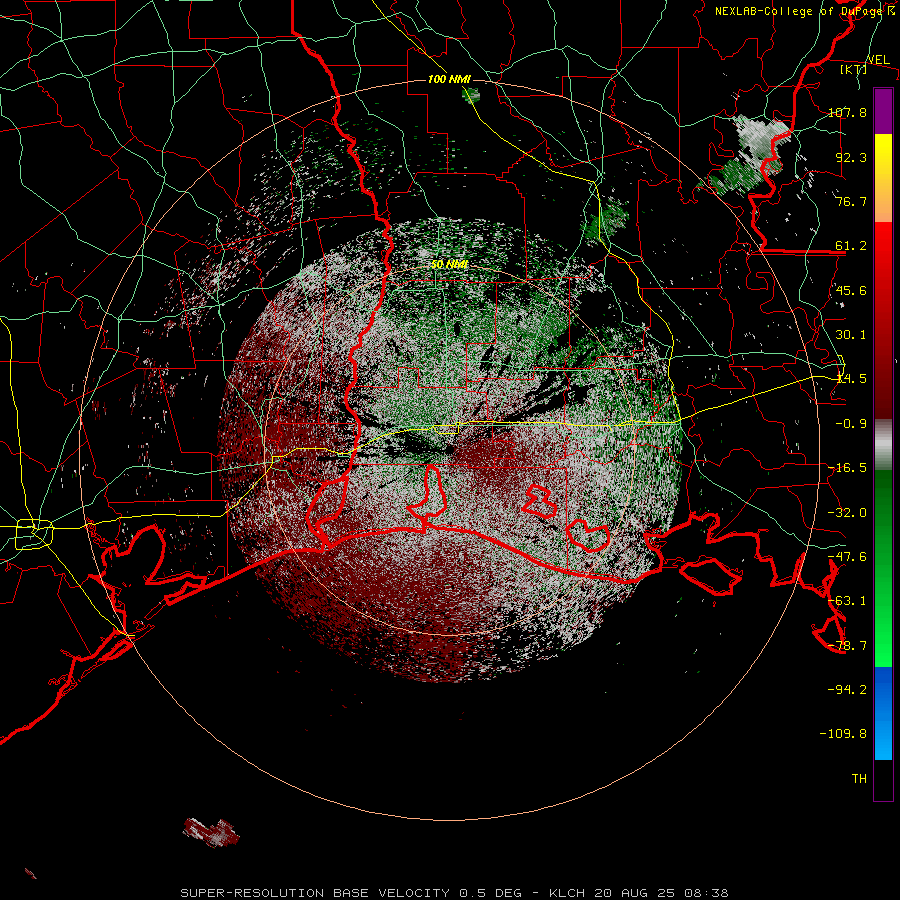Select the 107.8 velocity scale value
This screenshot has height=900, width=900.
847,112
